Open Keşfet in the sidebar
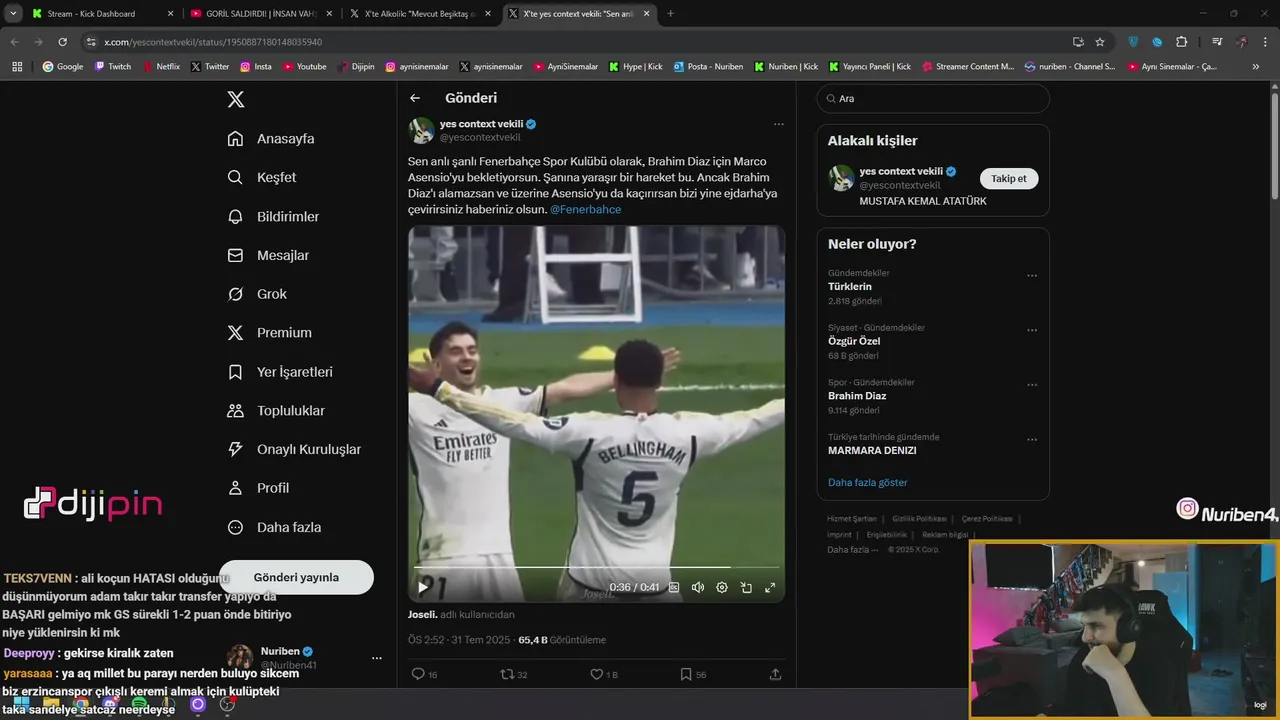Viewport: 1280px width, 720px height. tap(262, 177)
